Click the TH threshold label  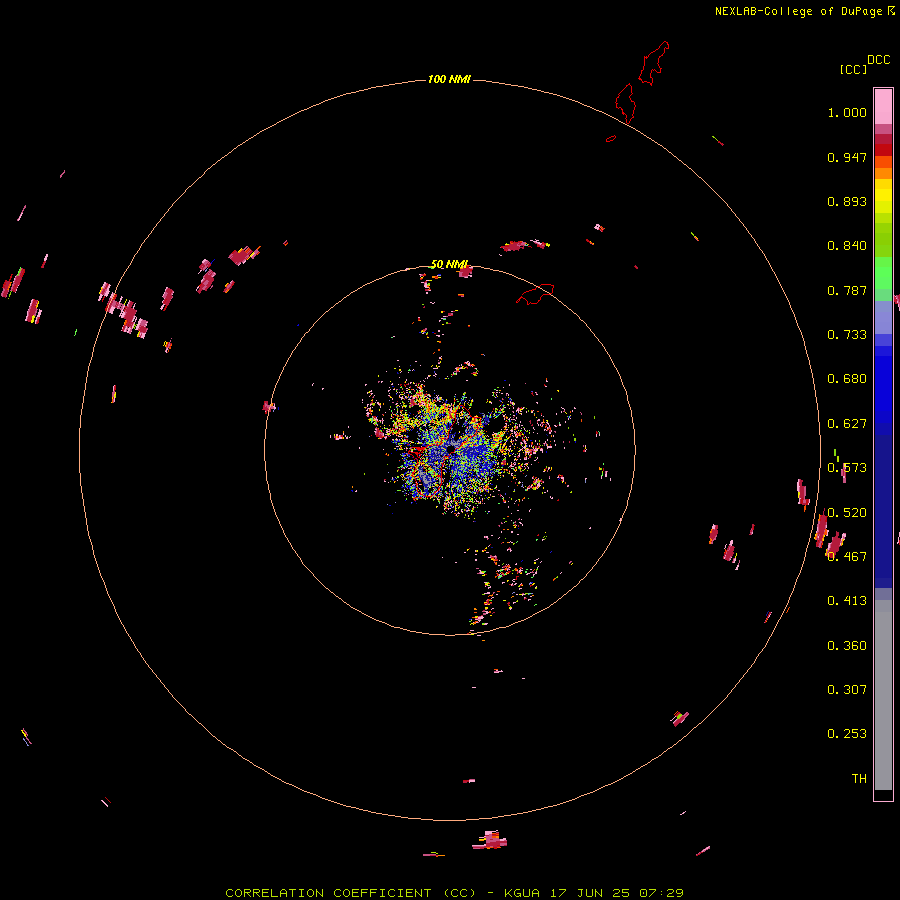coord(859,779)
